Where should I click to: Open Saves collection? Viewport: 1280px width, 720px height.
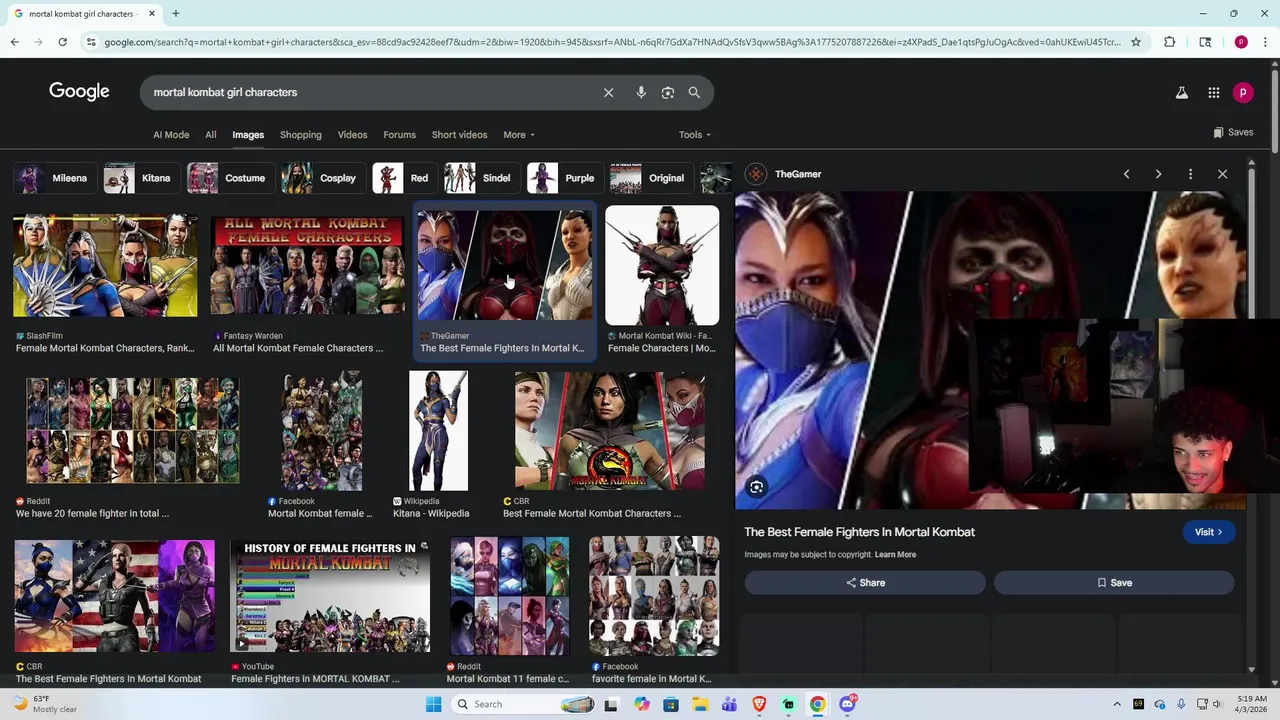click(x=1233, y=132)
